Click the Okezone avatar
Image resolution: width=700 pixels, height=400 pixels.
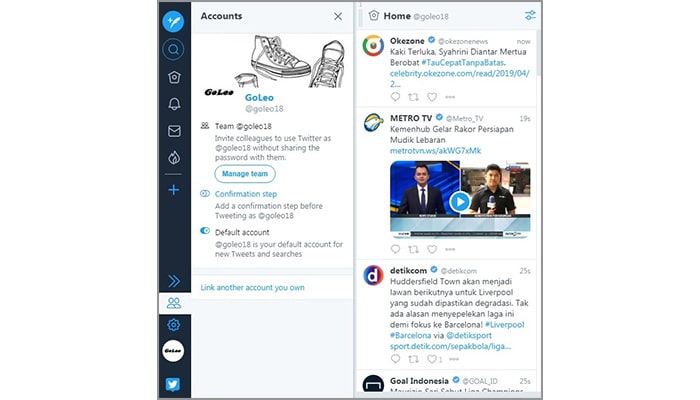pos(373,46)
